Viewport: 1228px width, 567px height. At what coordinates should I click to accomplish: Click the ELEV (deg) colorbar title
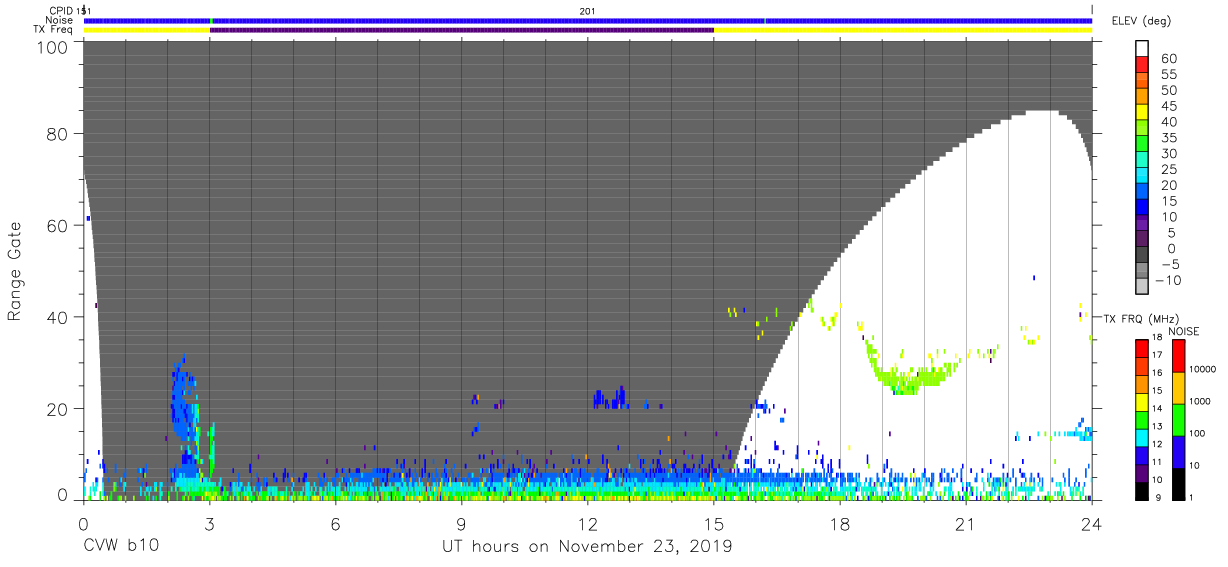click(x=1141, y=20)
